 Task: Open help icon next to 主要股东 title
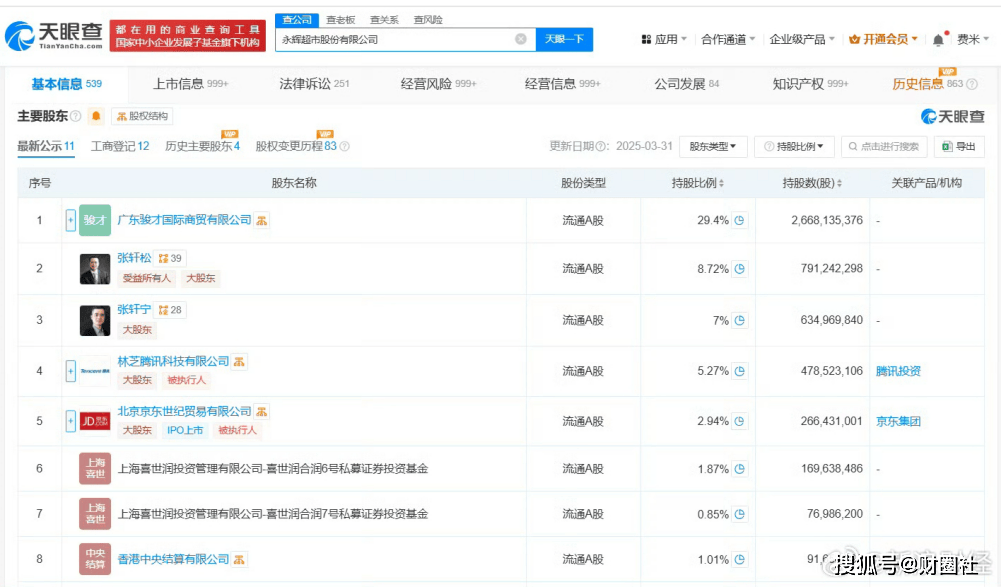coord(75,116)
